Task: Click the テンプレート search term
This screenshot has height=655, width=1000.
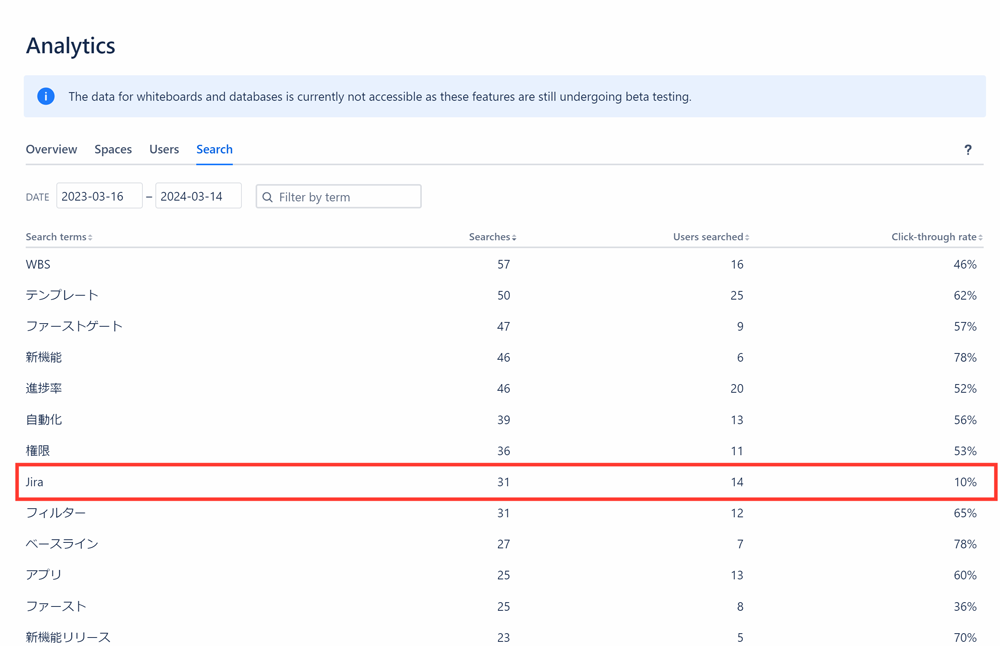Action: pyautogui.click(x=62, y=295)
